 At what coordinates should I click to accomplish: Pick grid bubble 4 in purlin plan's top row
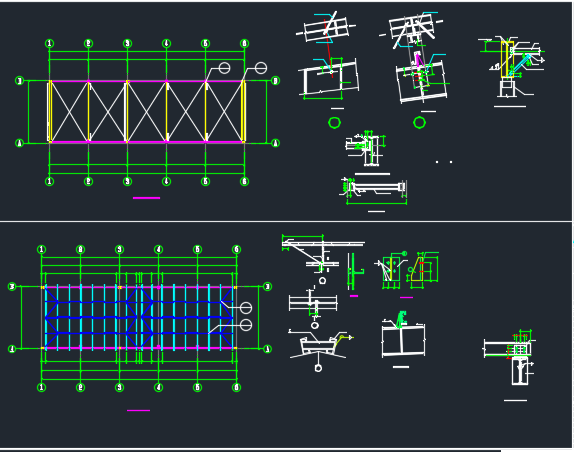pyautogui.click(x=159, y=250)
